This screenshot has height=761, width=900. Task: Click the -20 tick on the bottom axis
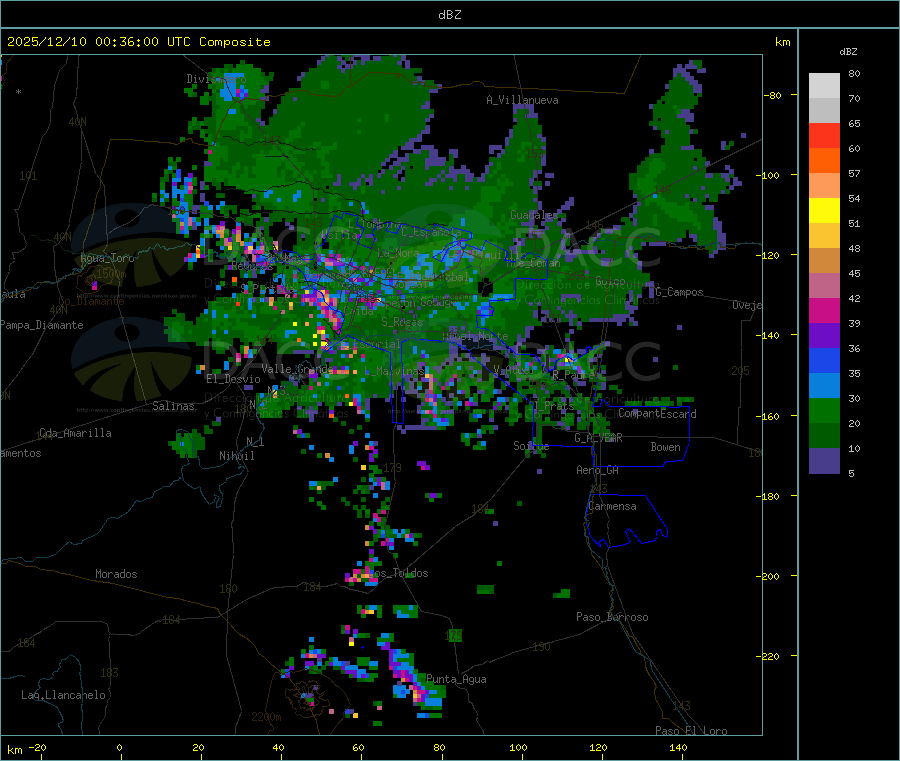[x=37, y=747]
